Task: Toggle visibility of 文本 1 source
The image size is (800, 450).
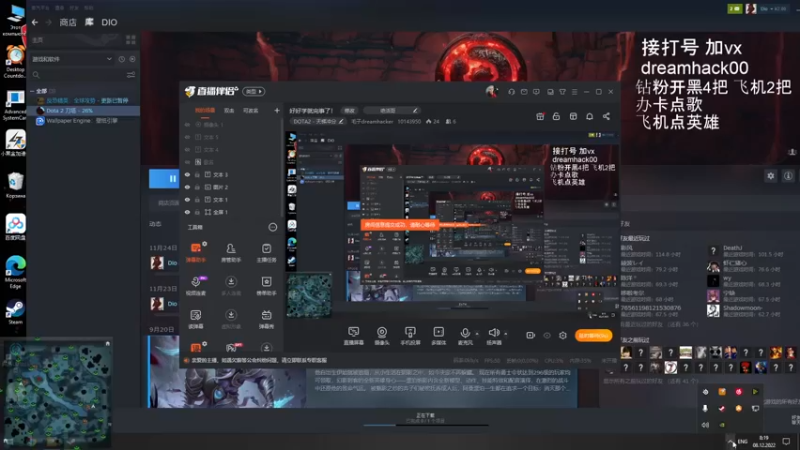Action: [187, 199]
